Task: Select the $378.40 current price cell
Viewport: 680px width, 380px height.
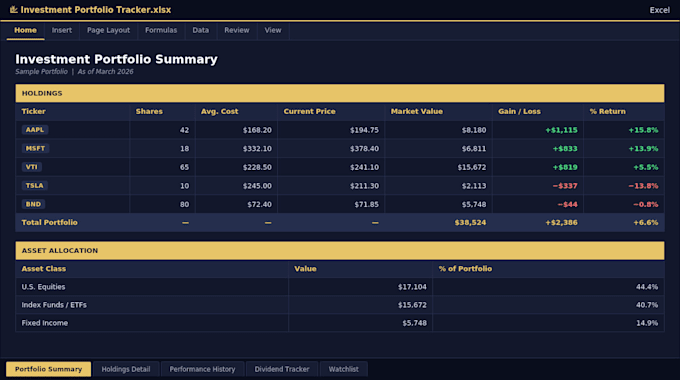Action: click(331, 149)
